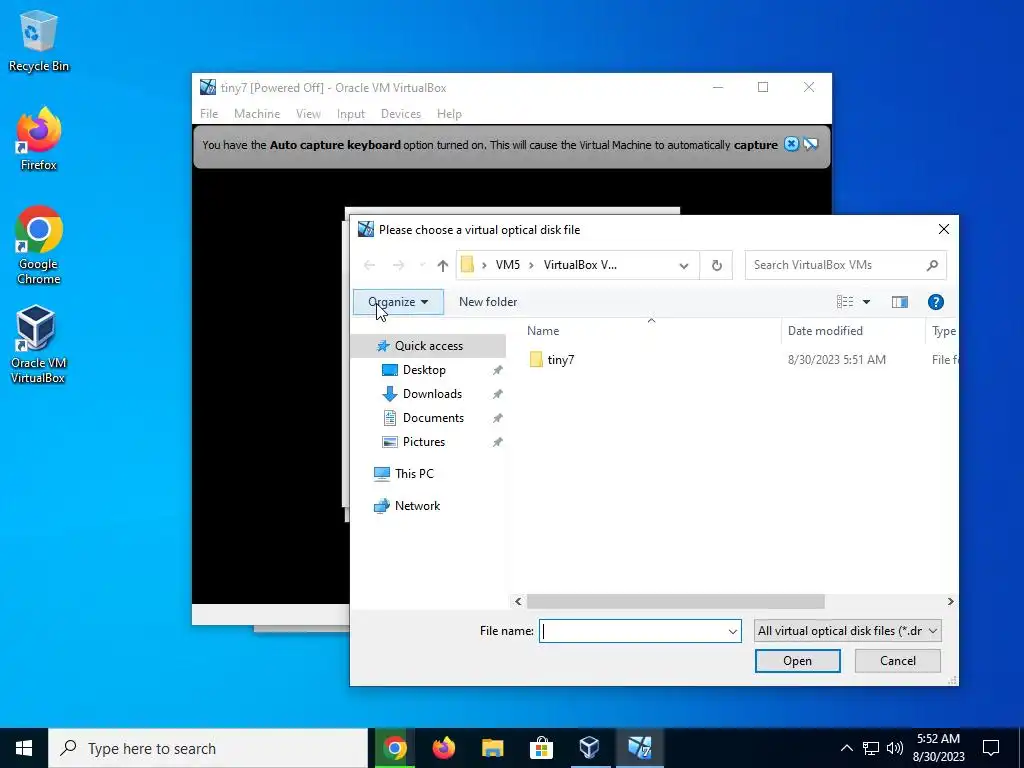Switch to tiny7 VM taskbar icon
The height and width of the screenshot is (768, 1024).
(x=639, y=748)
